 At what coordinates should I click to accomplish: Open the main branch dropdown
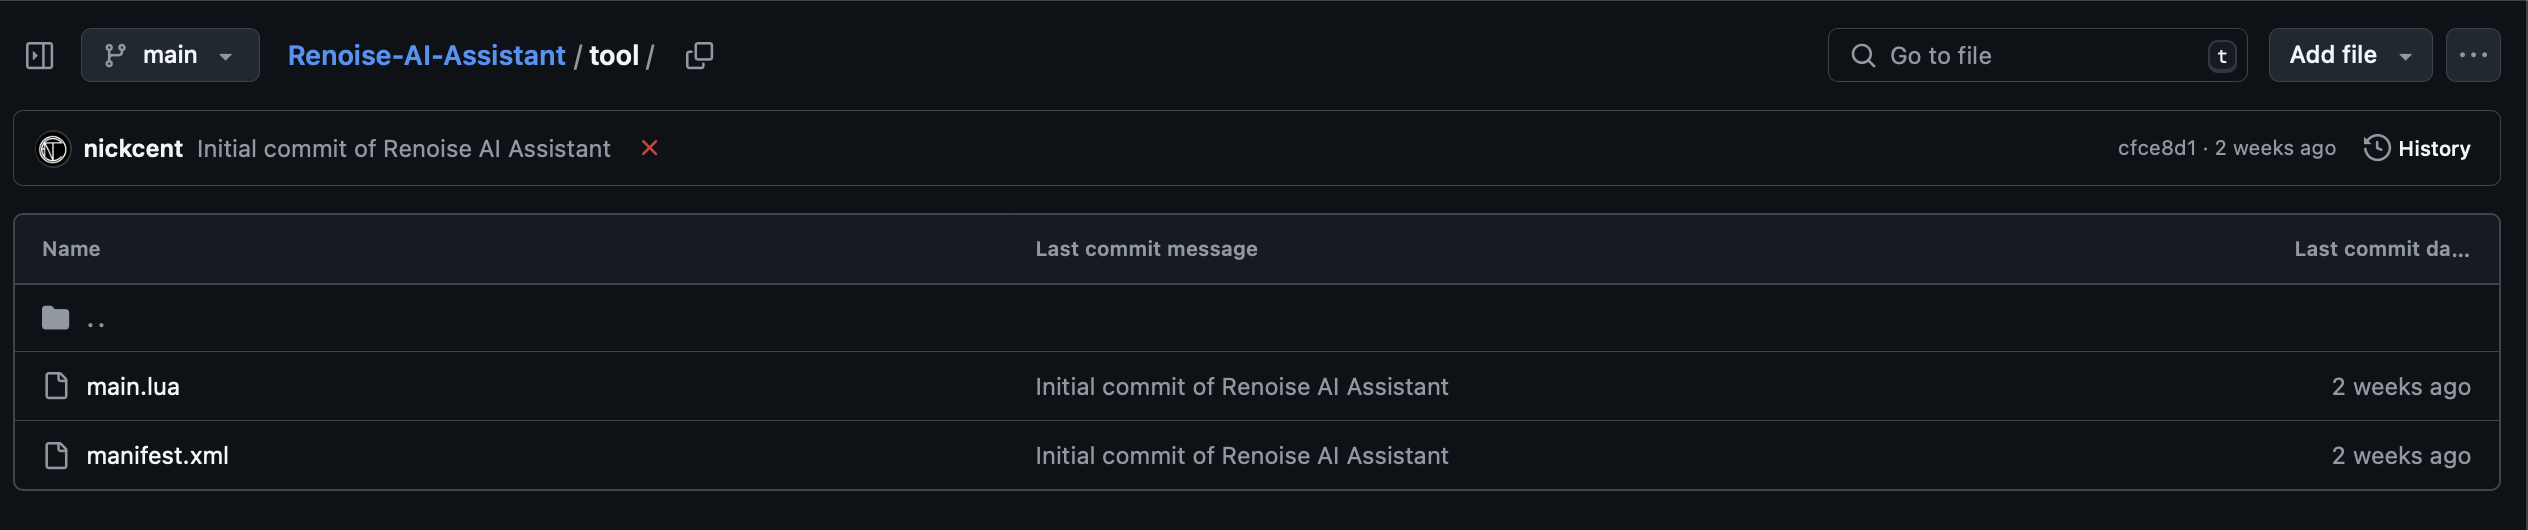pyautogui.click(x=170, y=55)
